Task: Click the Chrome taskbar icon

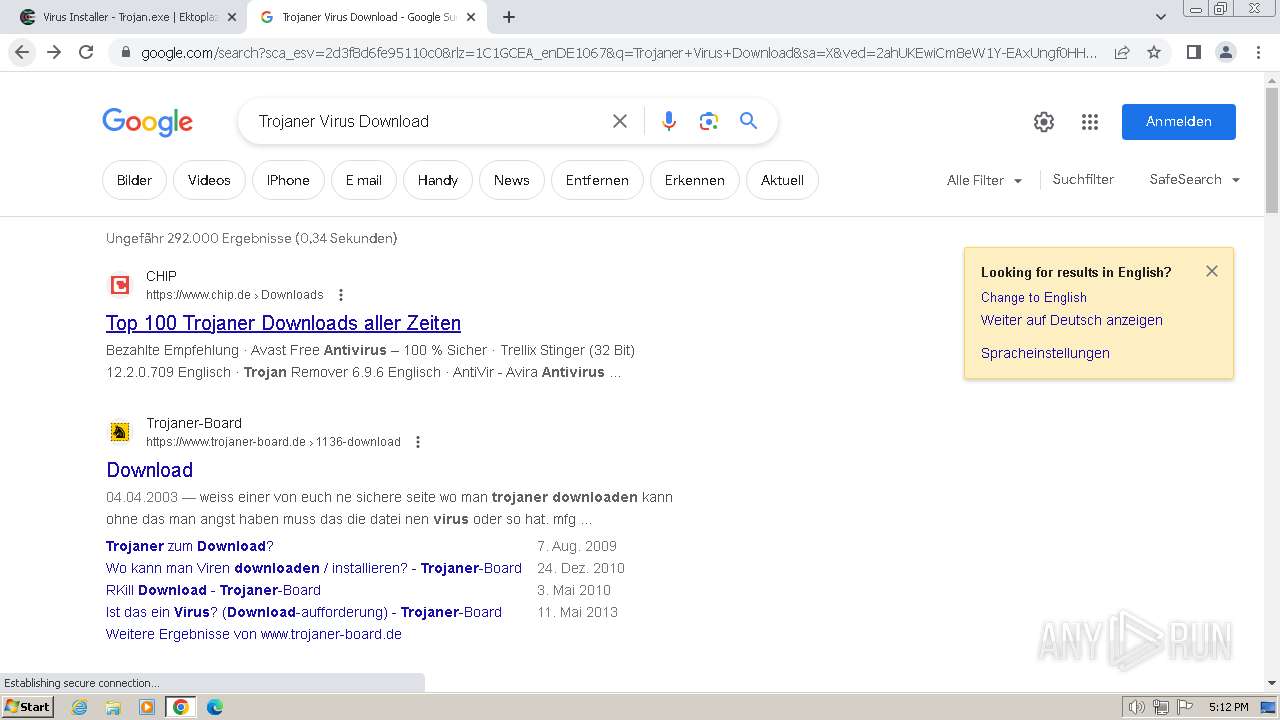Action: (x=180, y=707)
